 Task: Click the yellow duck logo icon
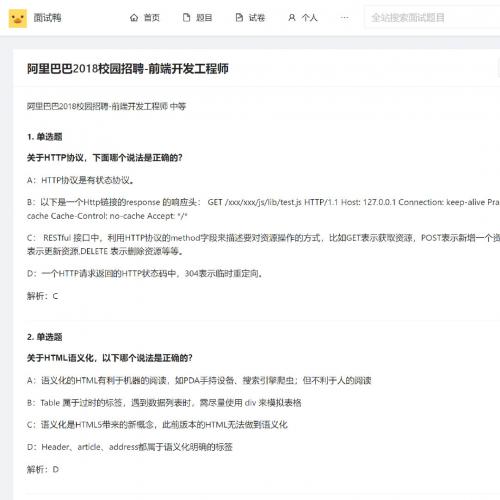point(18,18)
